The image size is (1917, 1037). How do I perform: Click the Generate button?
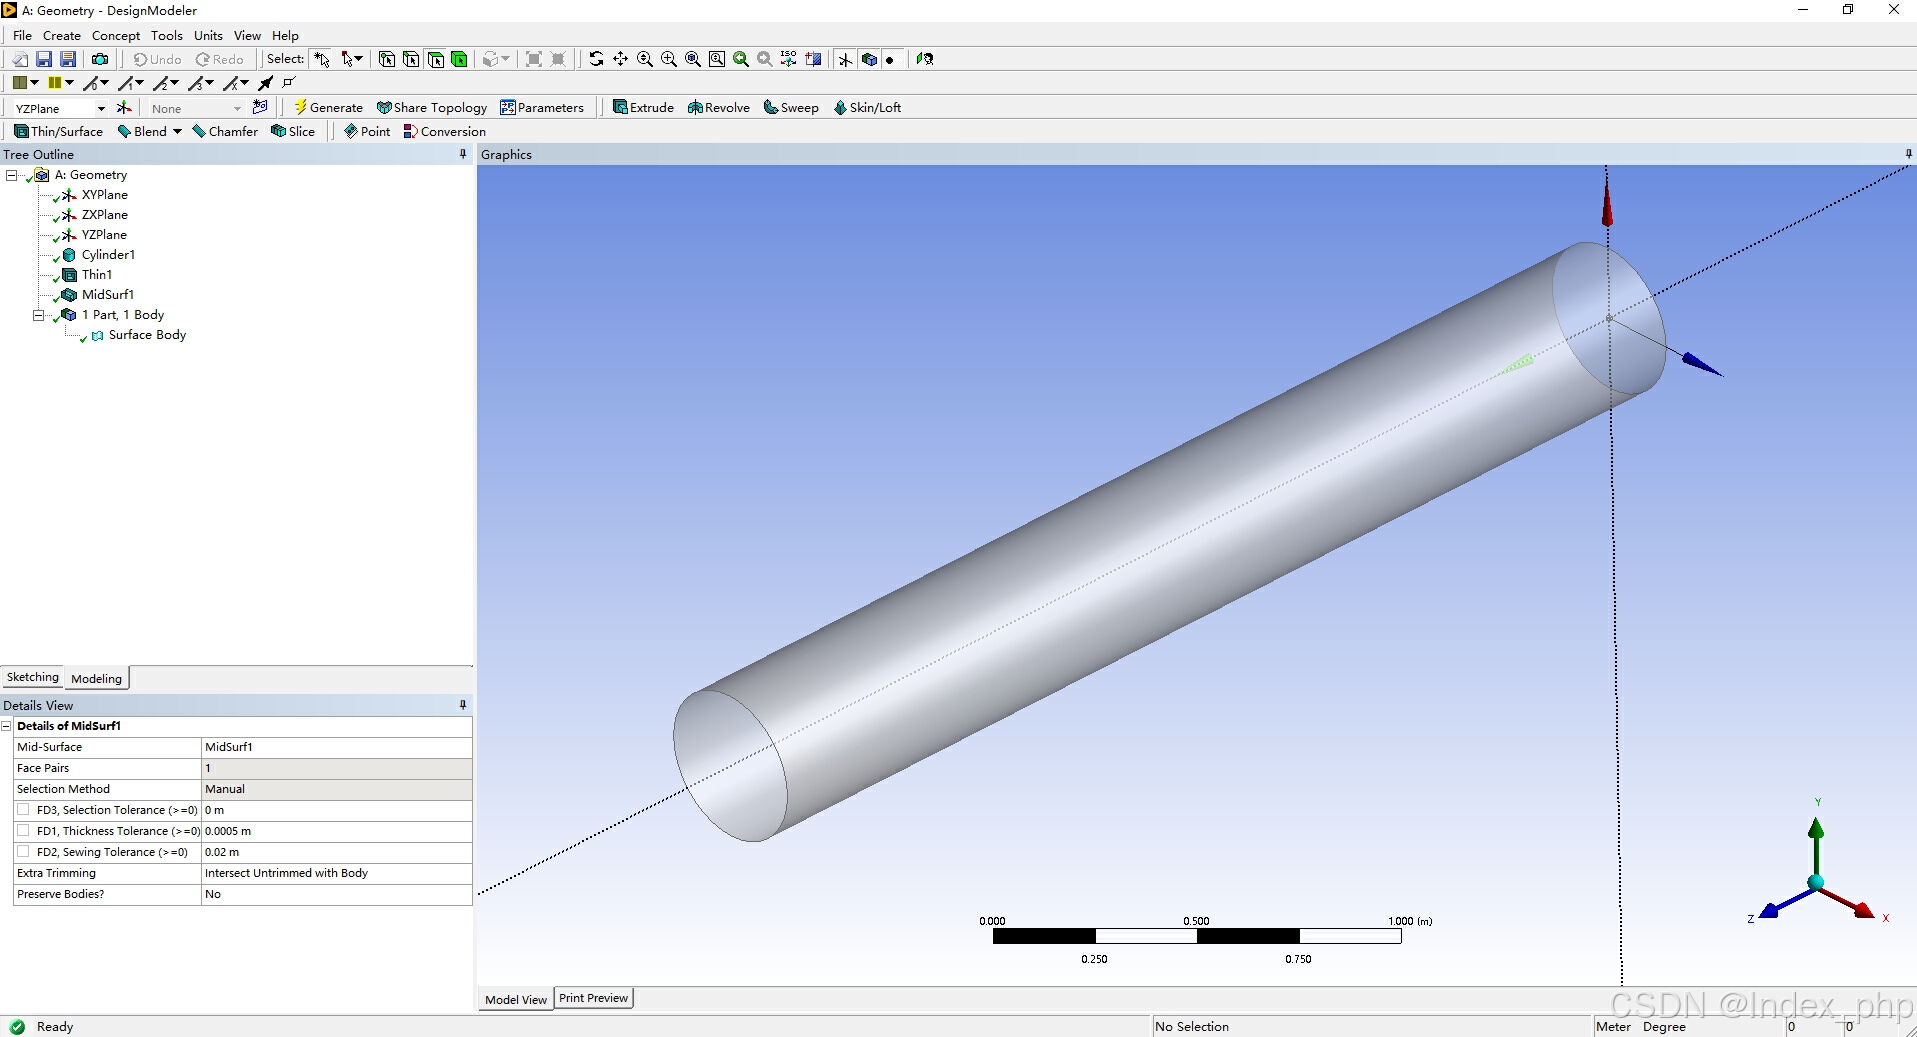tap(328, 107)
